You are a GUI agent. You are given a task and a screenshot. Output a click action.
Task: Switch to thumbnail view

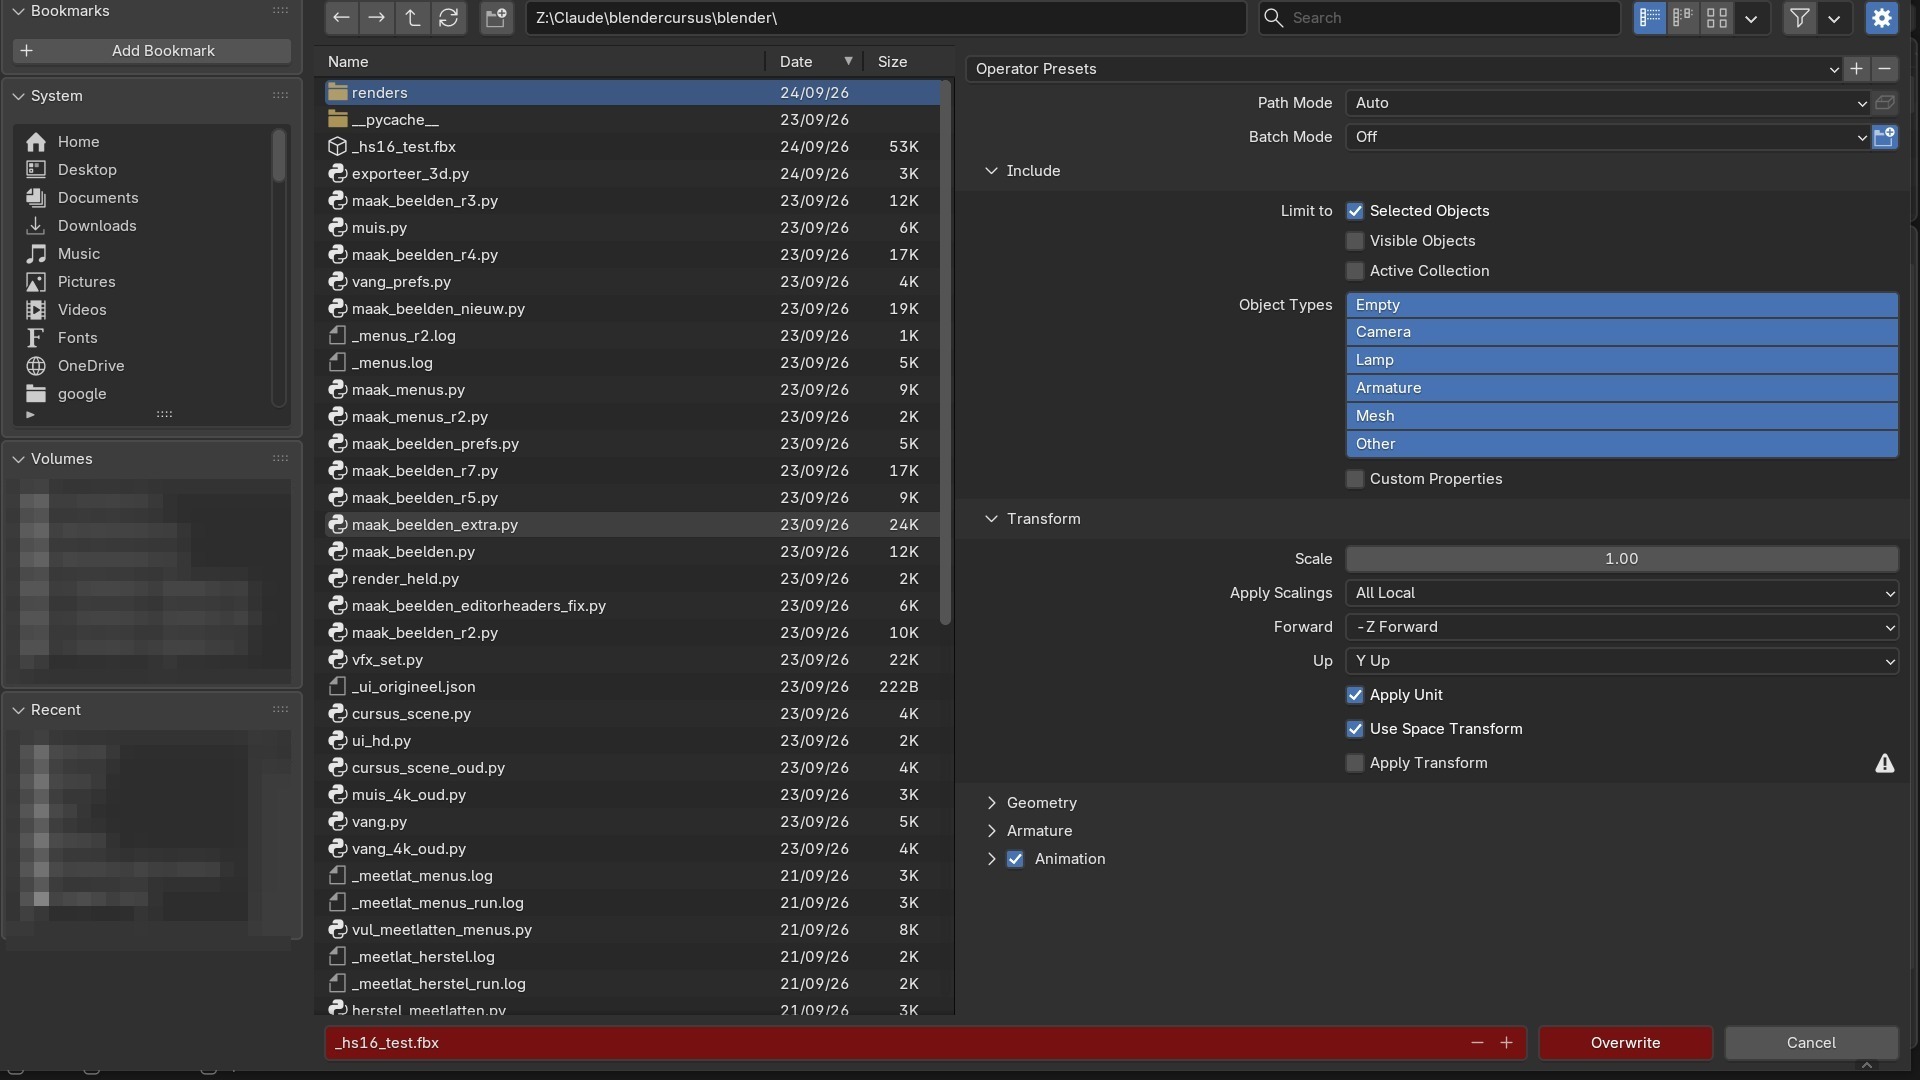pyautogui.click(x=1717, y=17)
